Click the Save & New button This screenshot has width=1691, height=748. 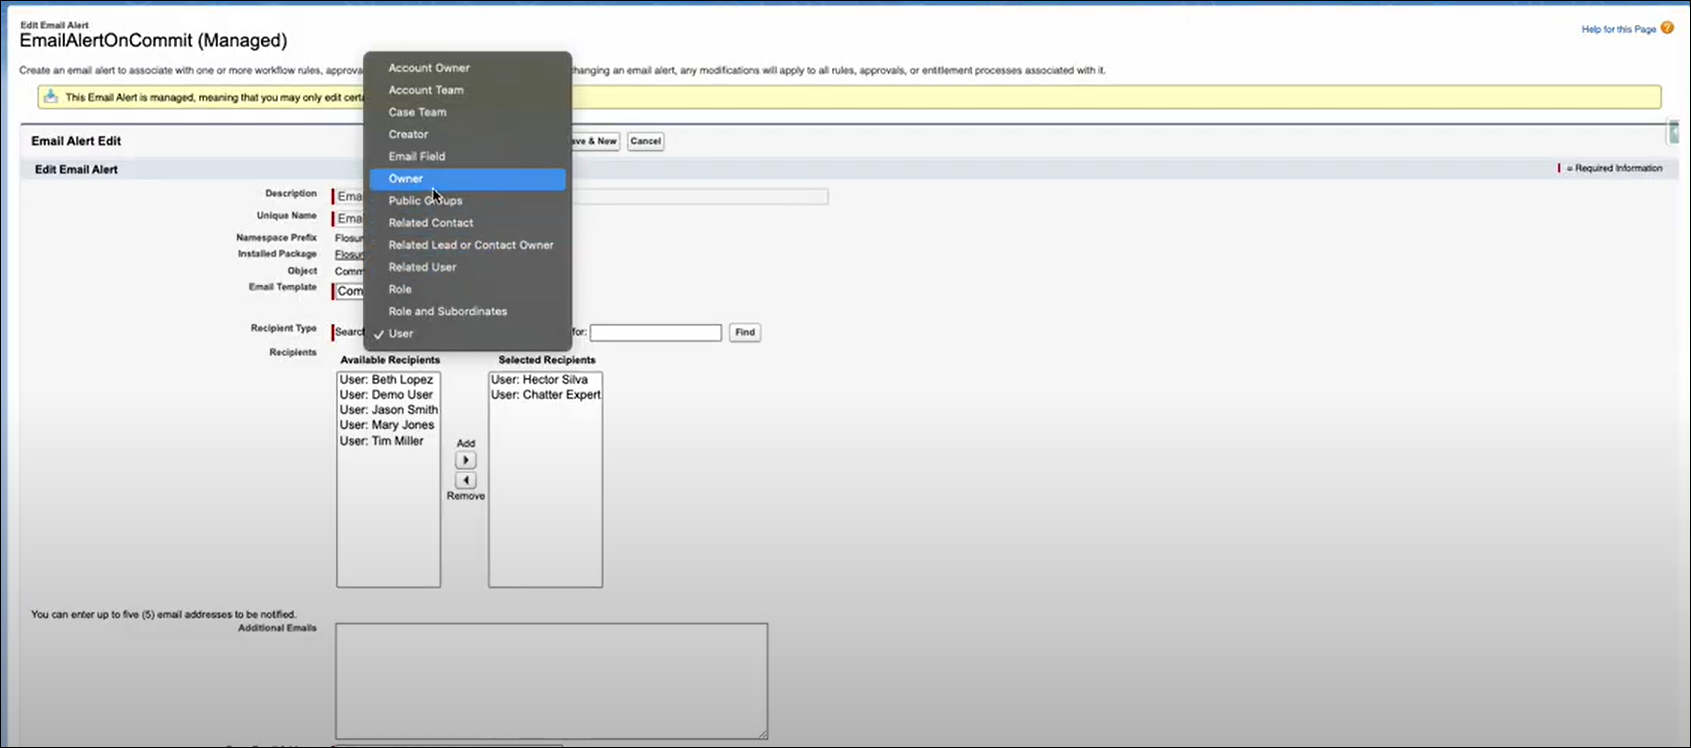pos(596,141)
